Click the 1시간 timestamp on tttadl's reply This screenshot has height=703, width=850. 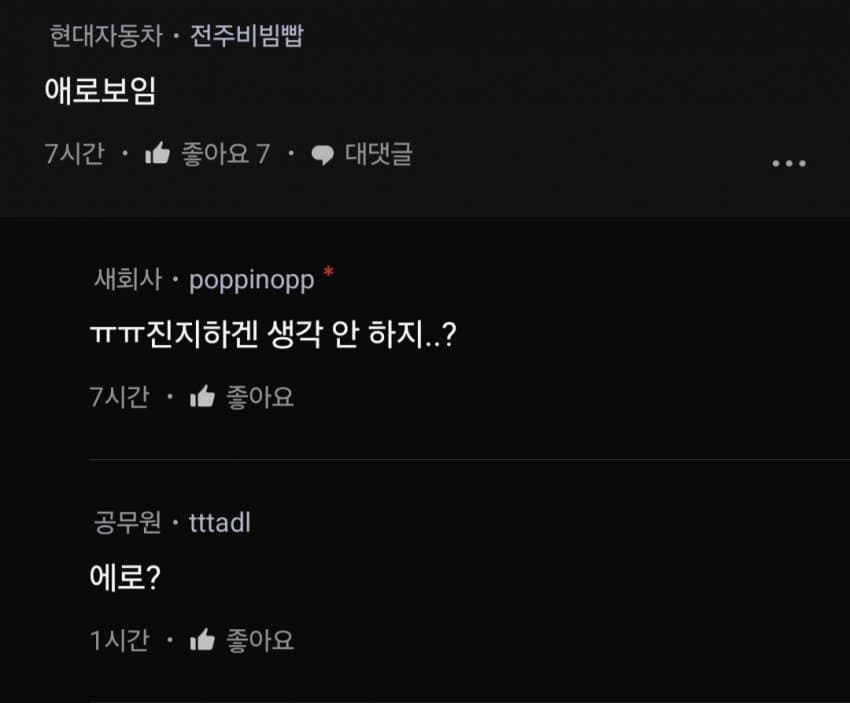pyautogui.click(x=119, y=640)
